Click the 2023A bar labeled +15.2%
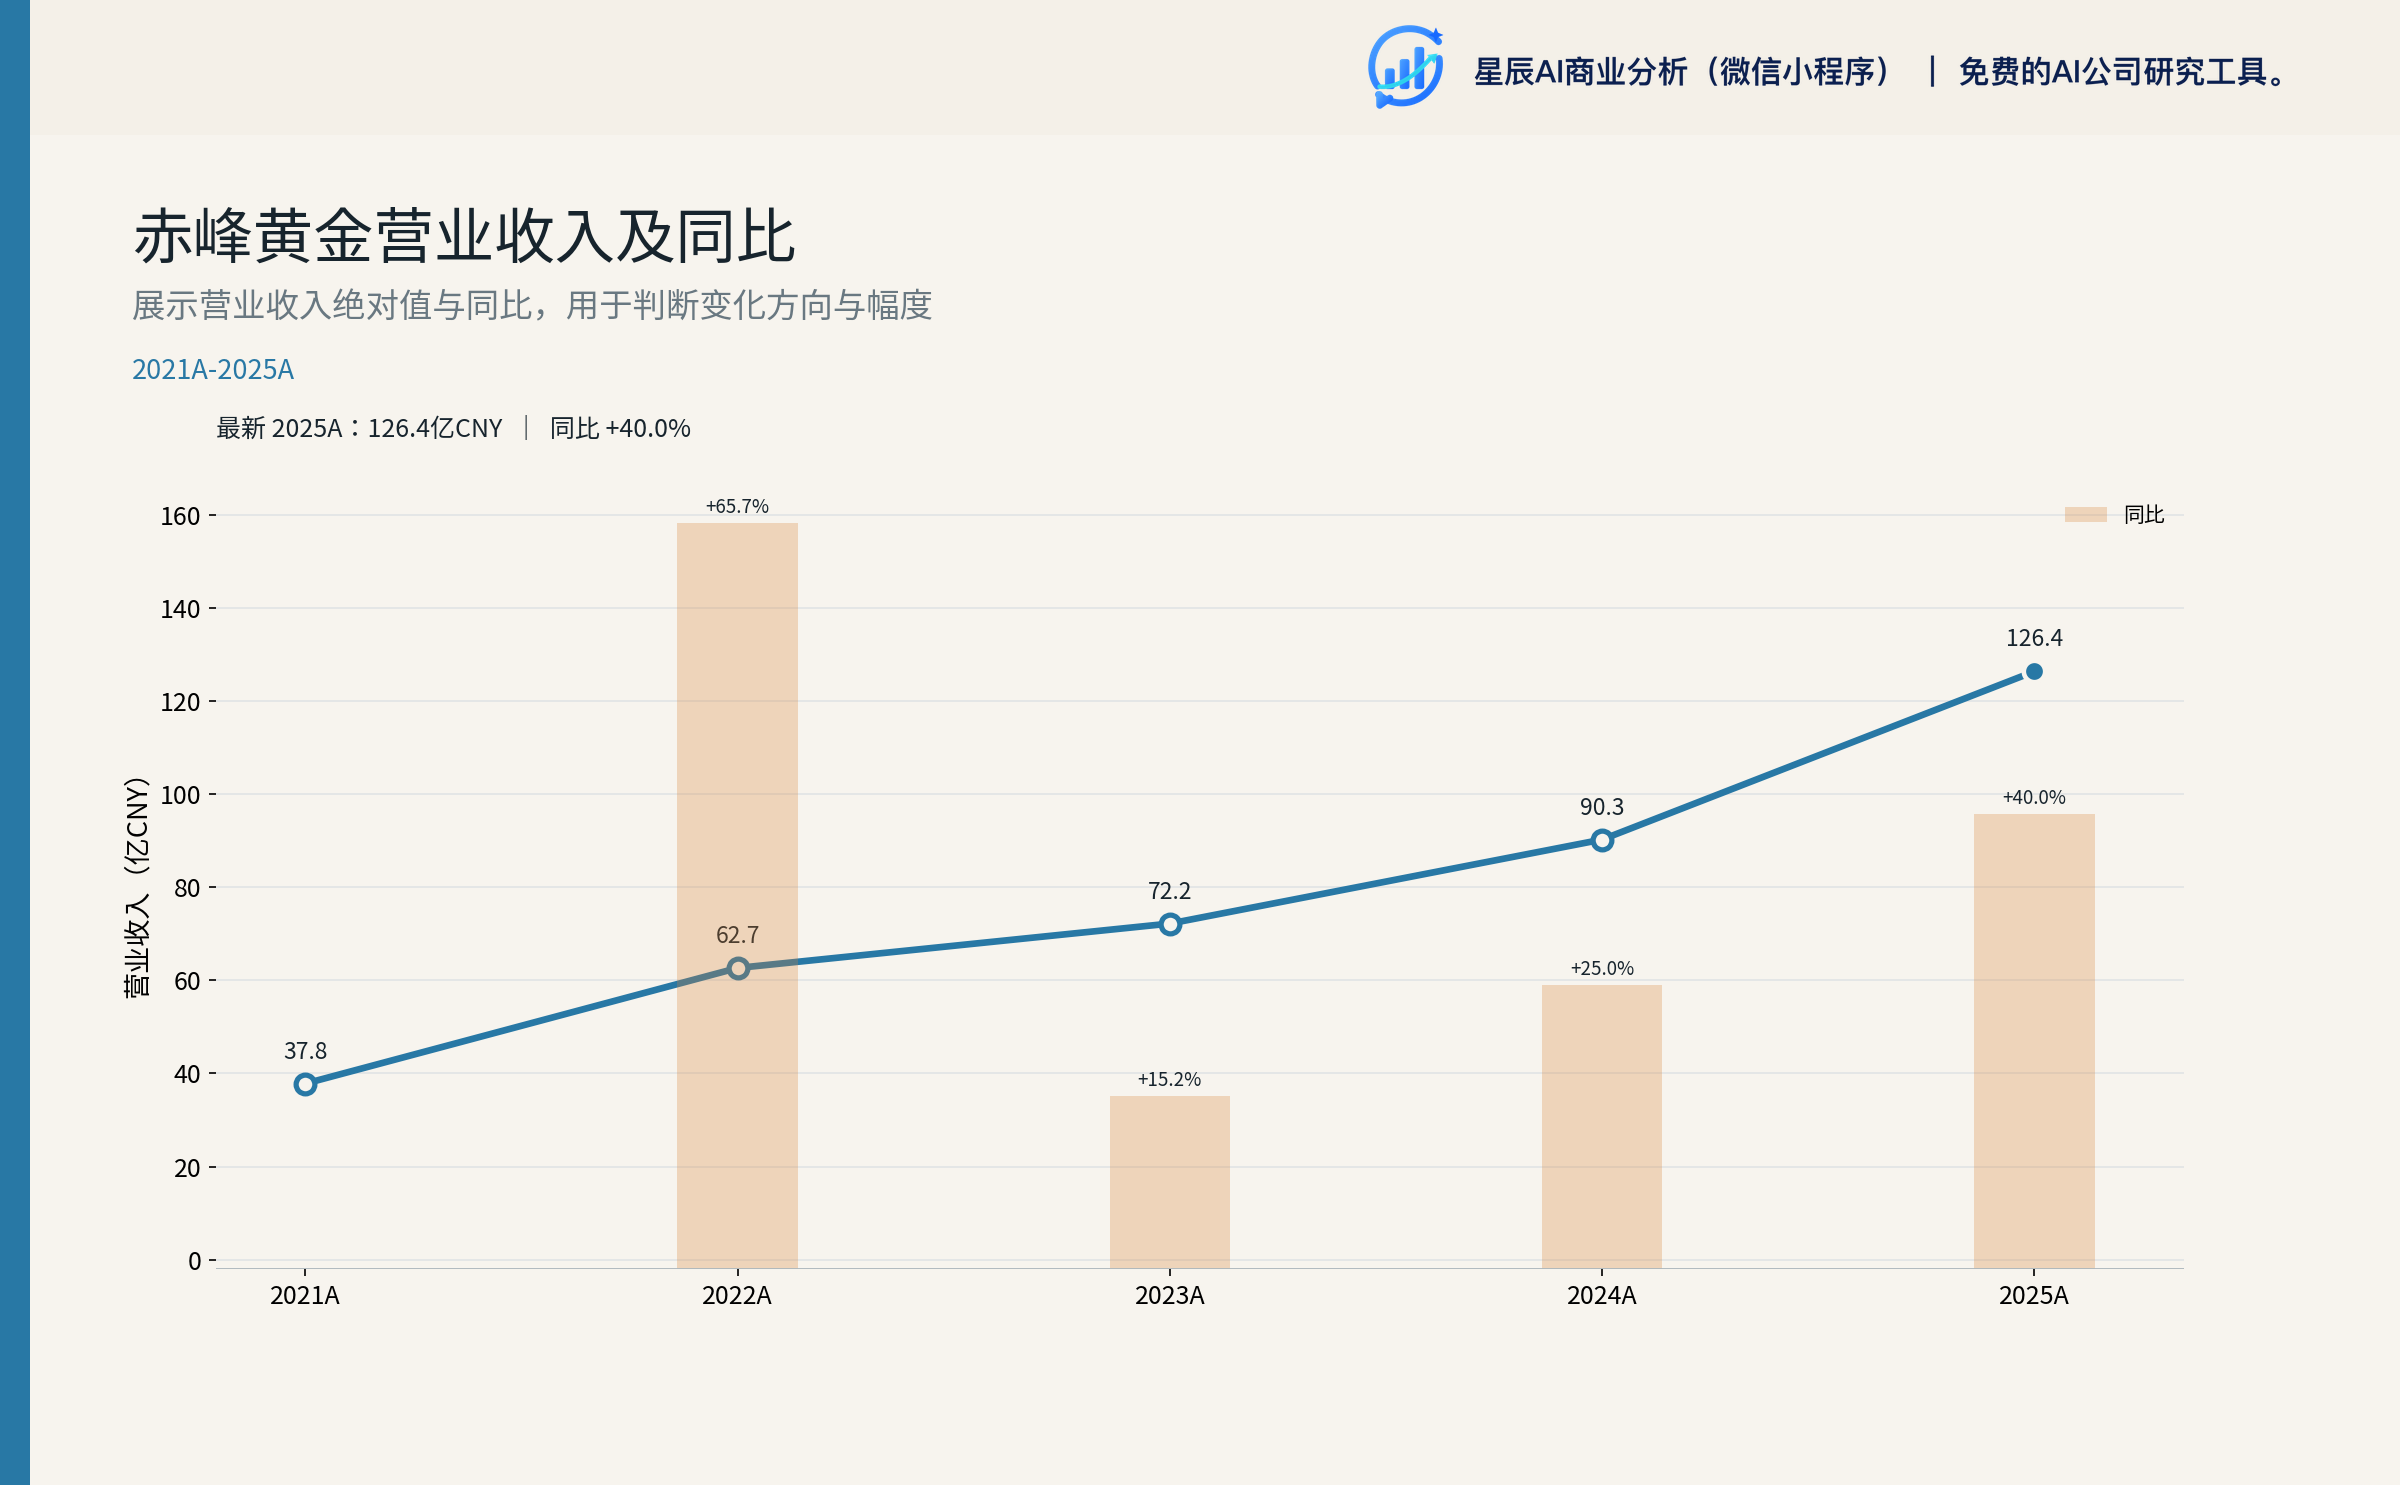 click(x=1170, y=1182)
